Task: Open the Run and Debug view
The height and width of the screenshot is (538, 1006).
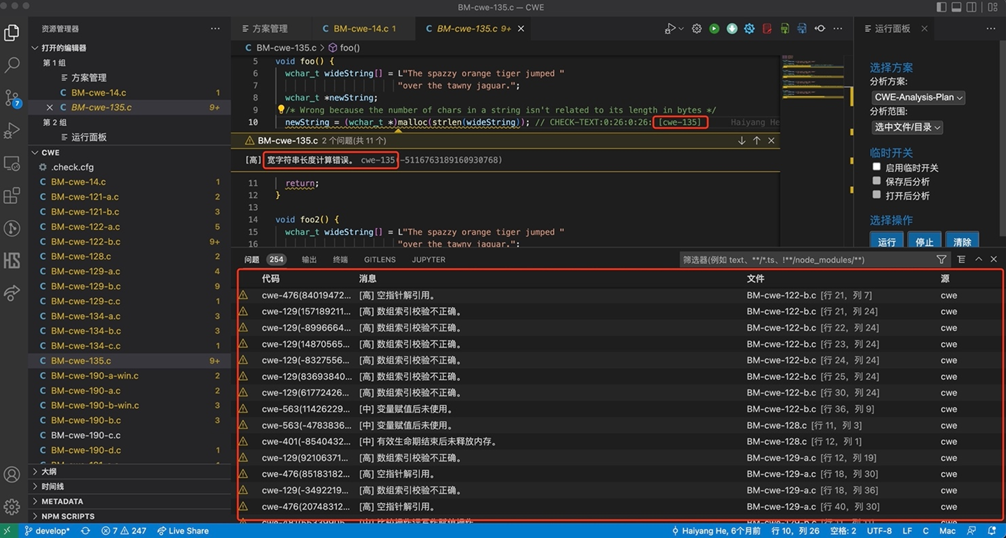Action: click(12, 130)
